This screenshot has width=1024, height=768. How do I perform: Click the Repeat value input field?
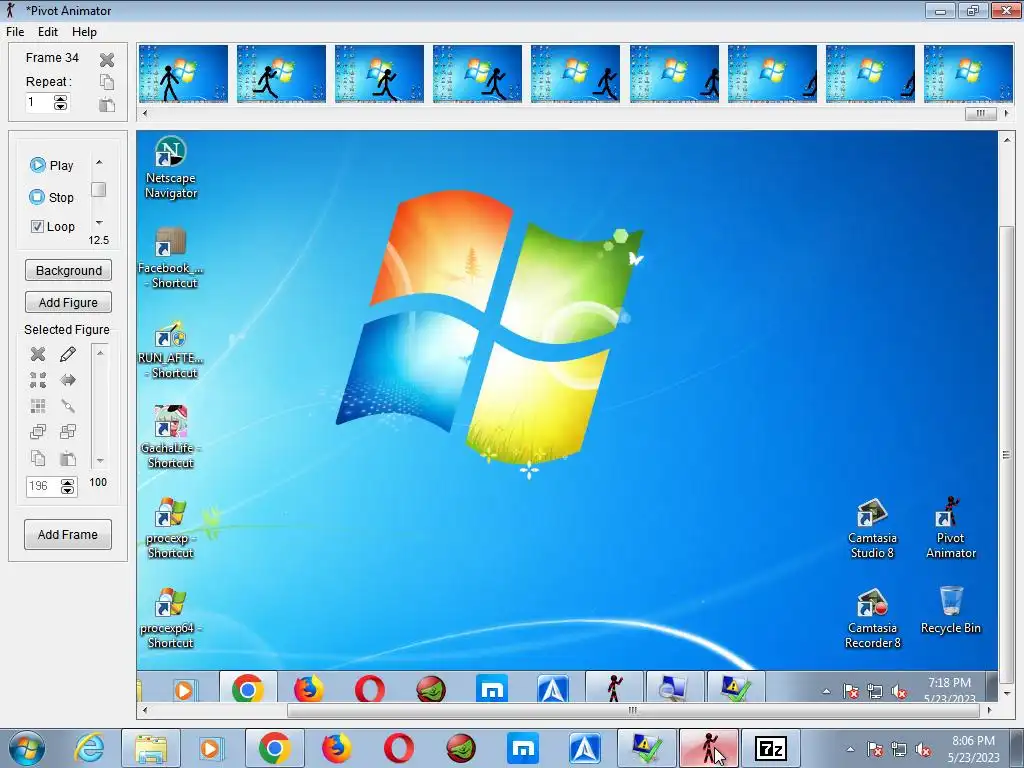coord(39,103)
